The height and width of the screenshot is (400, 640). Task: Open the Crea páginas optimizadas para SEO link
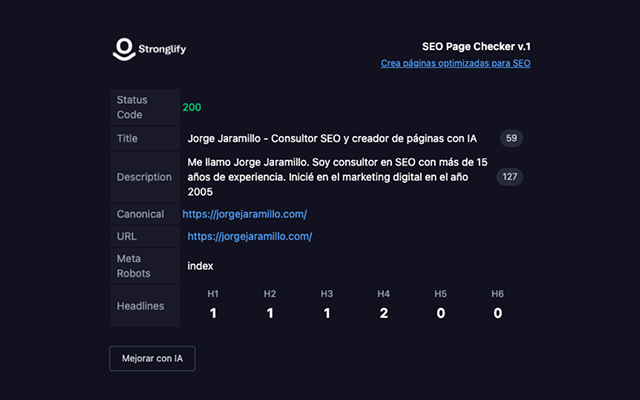pos(456,63)
